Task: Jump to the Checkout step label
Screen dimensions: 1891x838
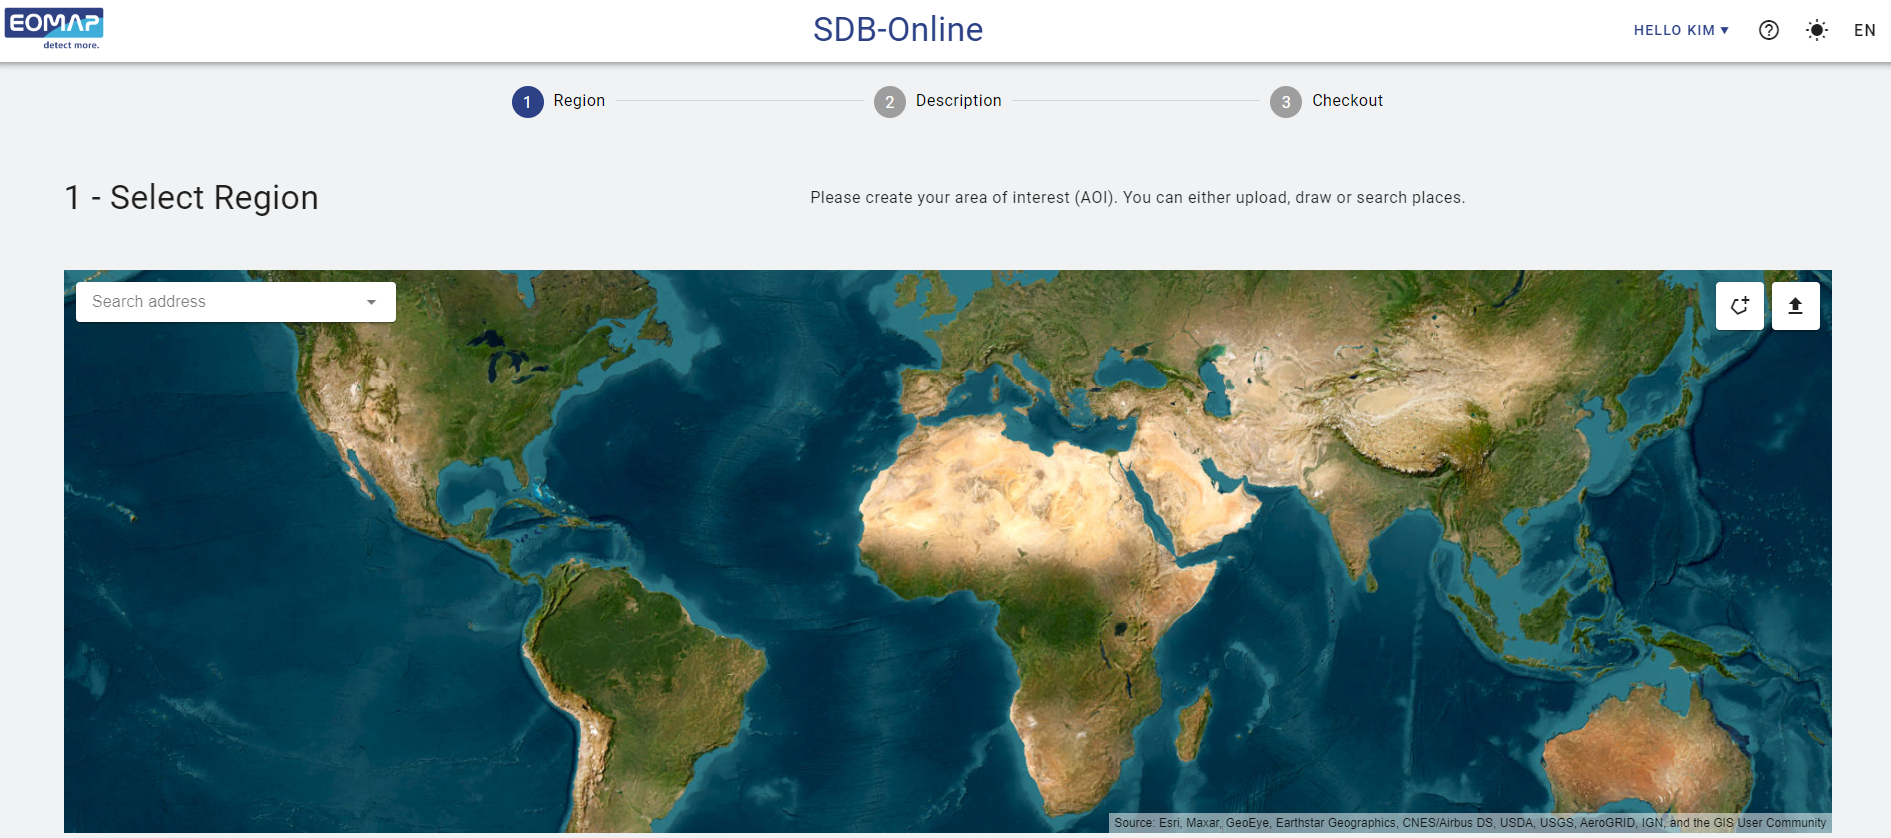Action: pyautogui.click(x=1347, y=101)
